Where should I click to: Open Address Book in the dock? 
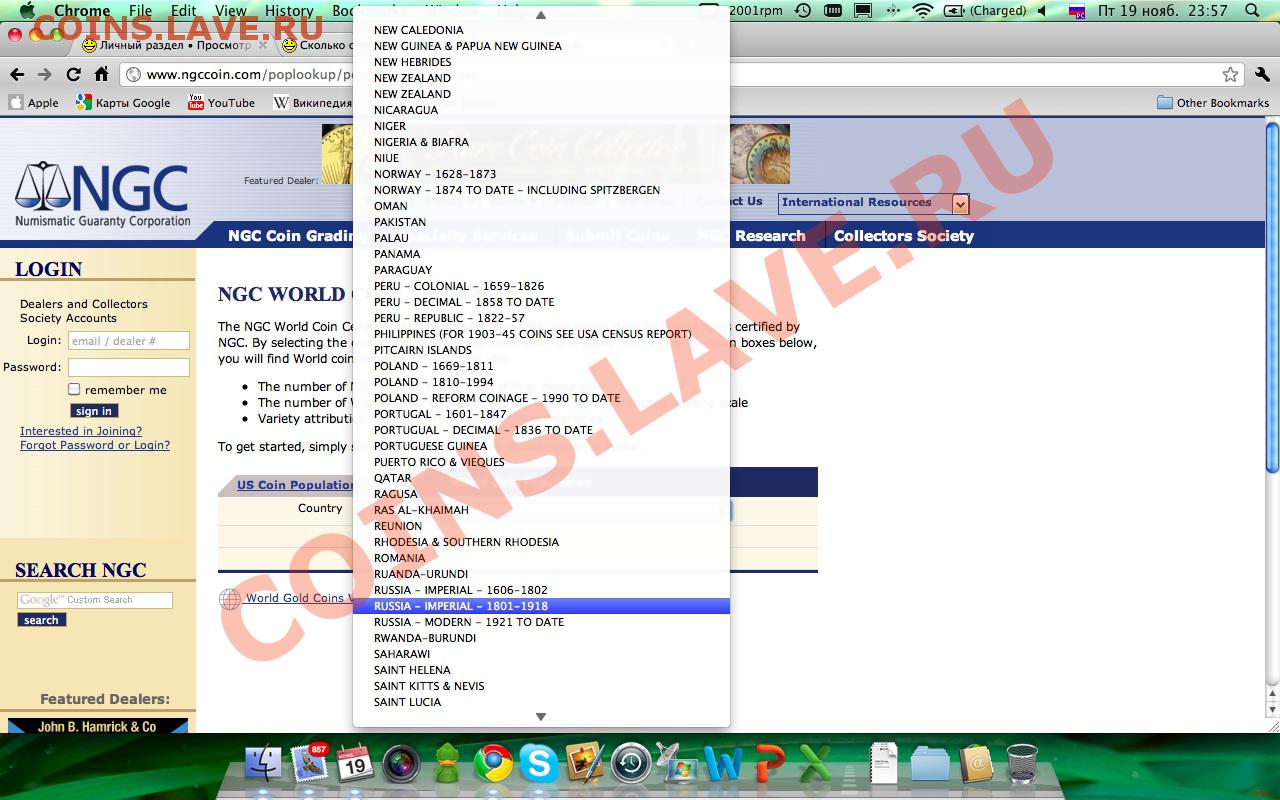[x=976, y=764]
